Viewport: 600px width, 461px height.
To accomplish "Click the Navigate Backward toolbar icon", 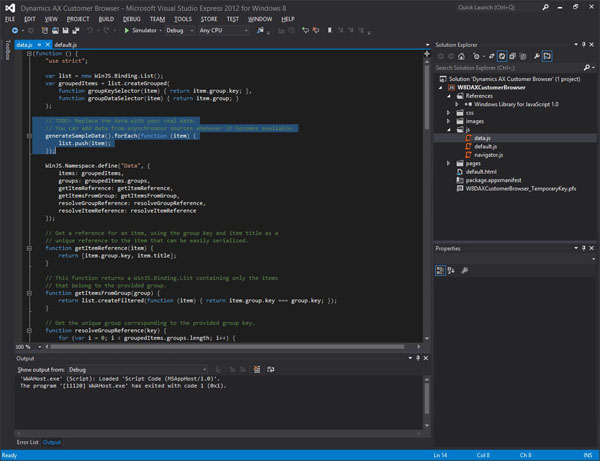I will pyautogui.click(x=15, y=30).
